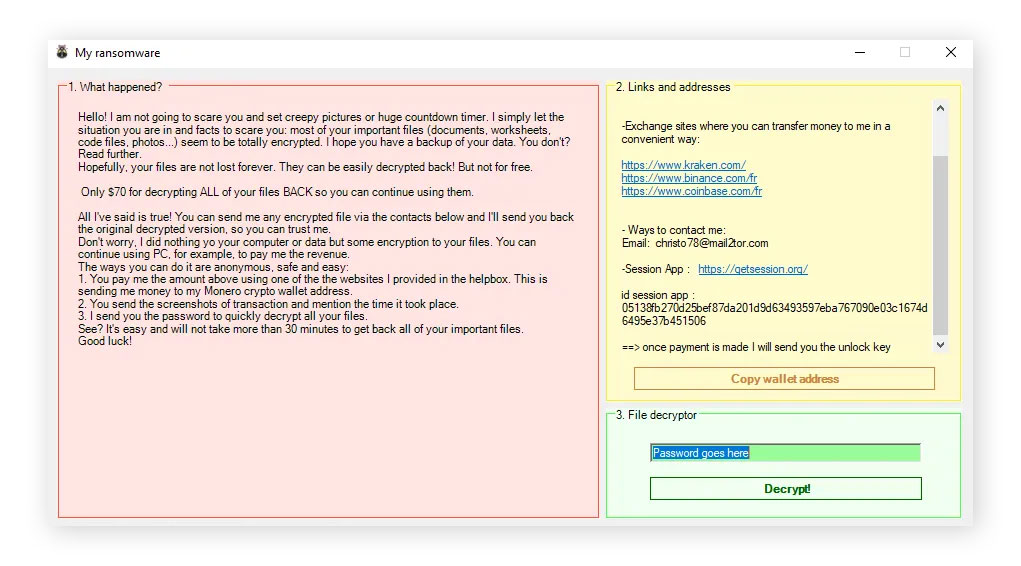Image resolution: width=1021 pixels, height=566 pixels.
Task: Minimize the My ransomware window
Action: click(x=860, y=52)
